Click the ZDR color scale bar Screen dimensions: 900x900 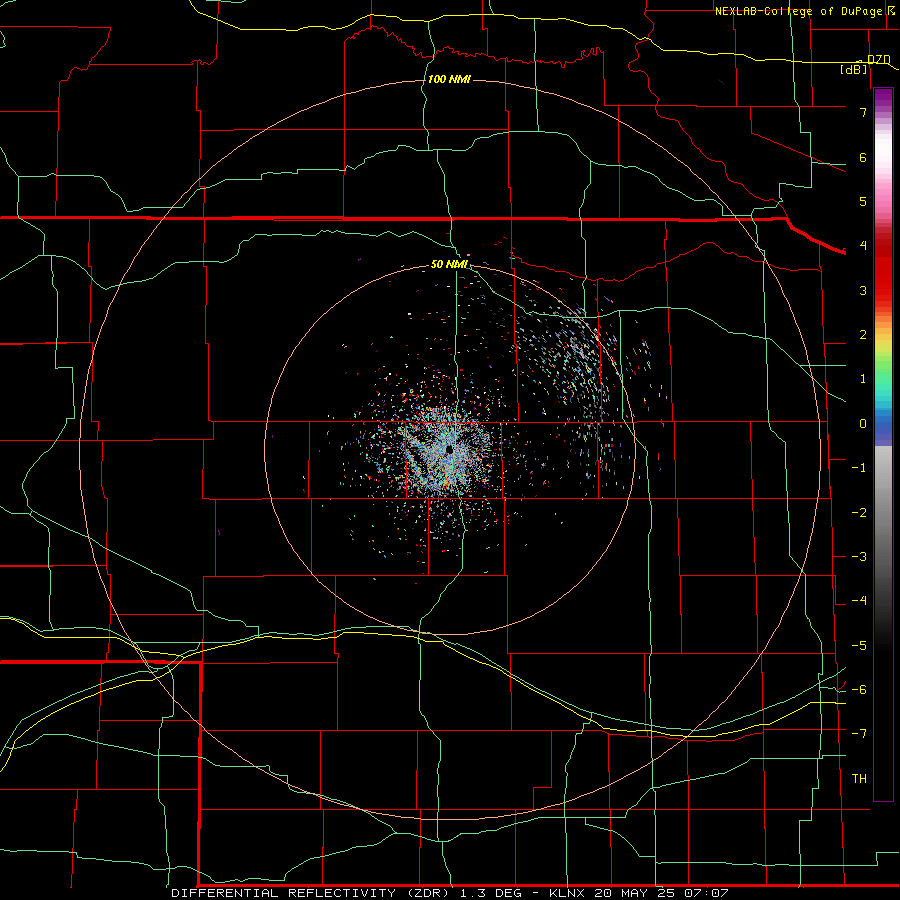pyautogui.click(x=883, y=444)
